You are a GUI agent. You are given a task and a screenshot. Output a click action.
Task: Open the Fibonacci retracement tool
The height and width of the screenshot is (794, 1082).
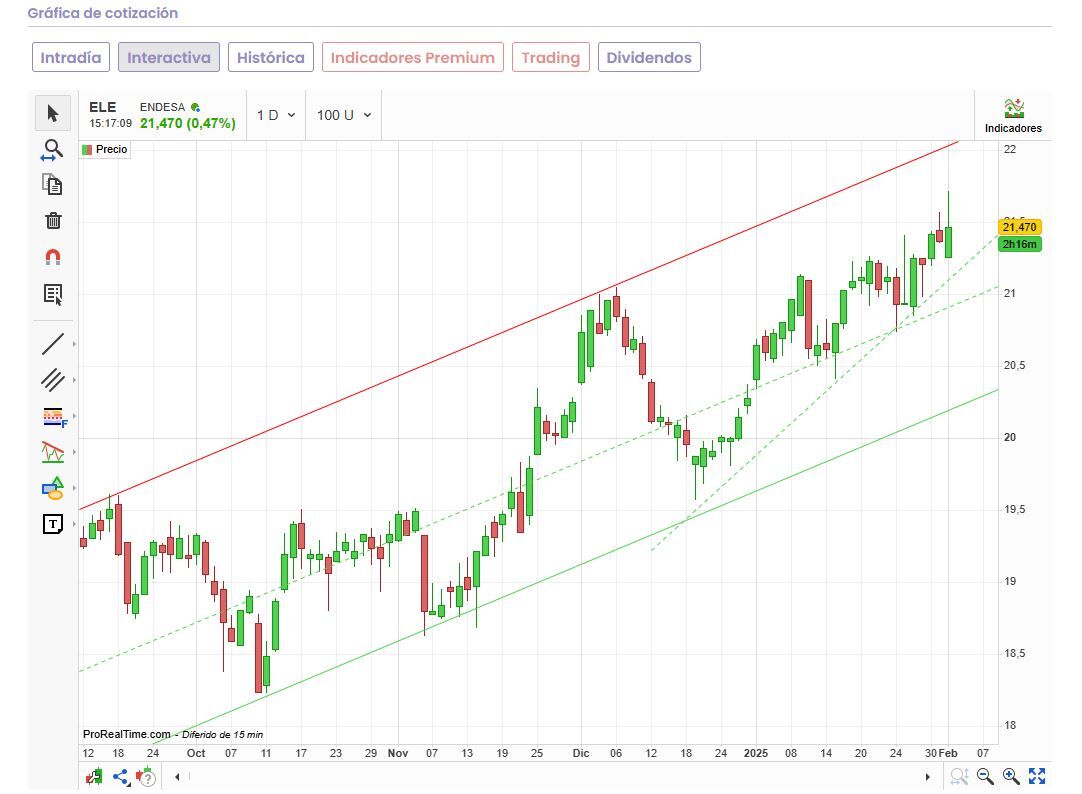tap(53, 416)
